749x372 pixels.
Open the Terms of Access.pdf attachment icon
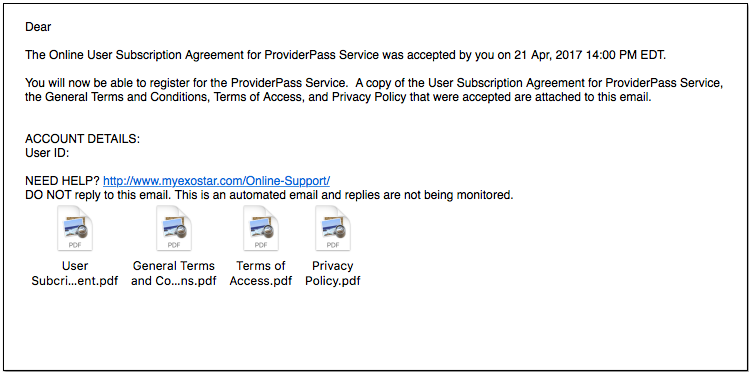pyautogui.click(x=261, y=228)
